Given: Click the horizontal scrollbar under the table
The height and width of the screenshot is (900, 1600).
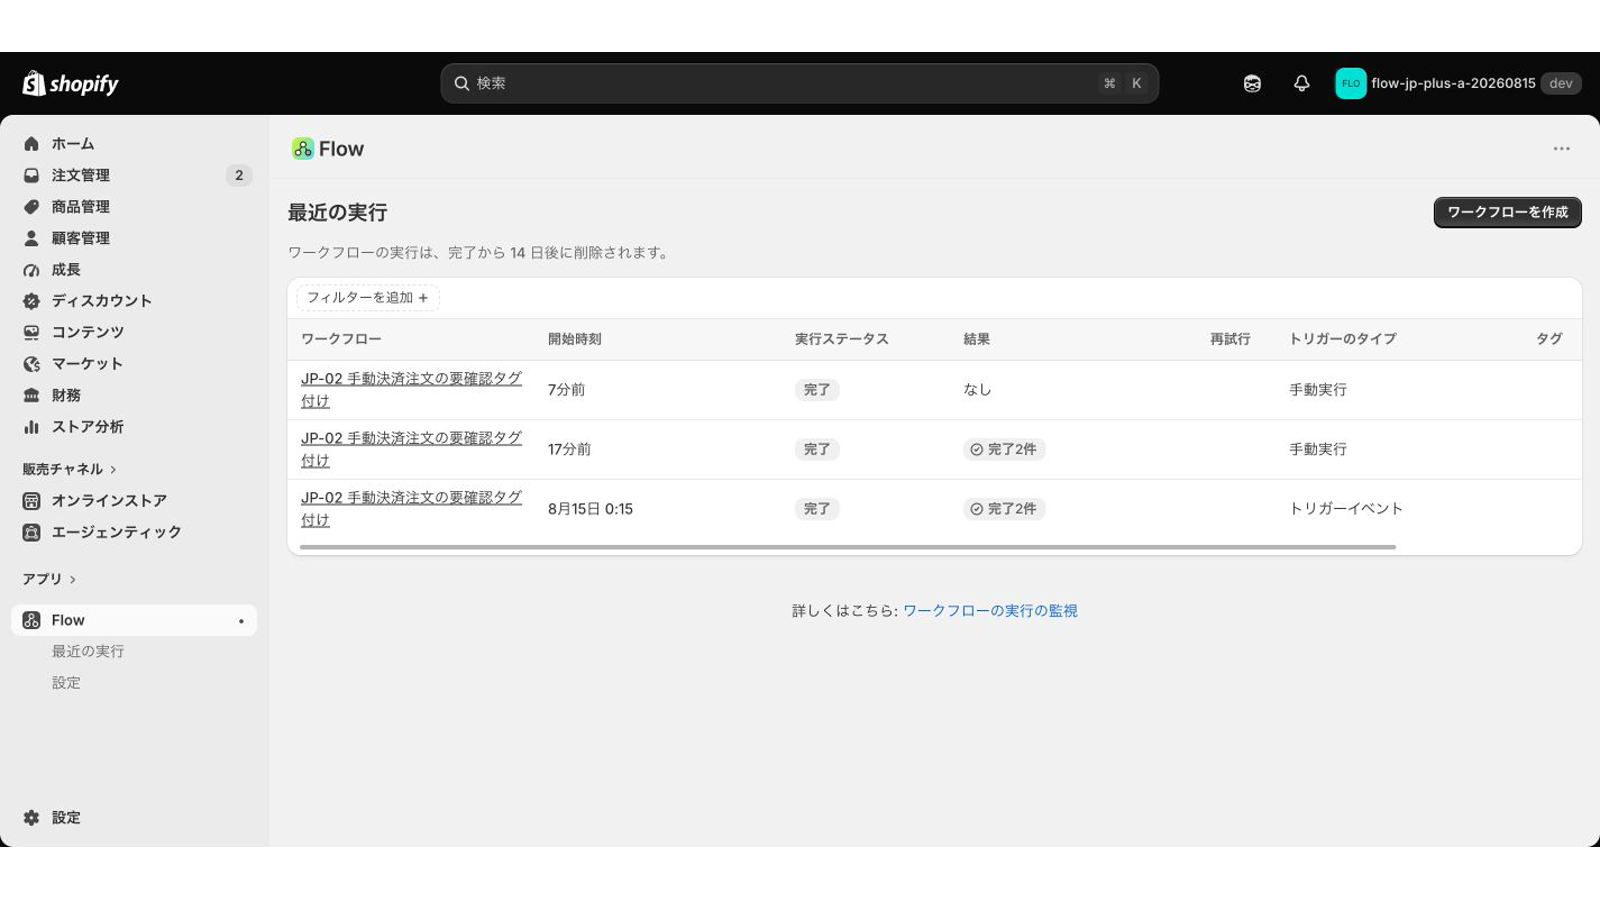Looking at the screenshot, I should coord(847,547).
